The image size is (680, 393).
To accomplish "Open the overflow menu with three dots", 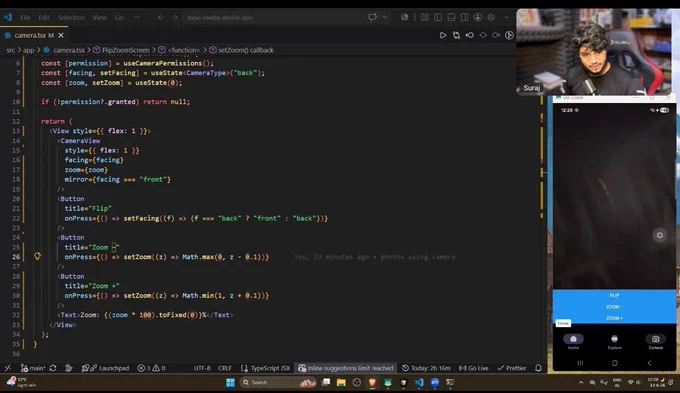I will 137,17.
